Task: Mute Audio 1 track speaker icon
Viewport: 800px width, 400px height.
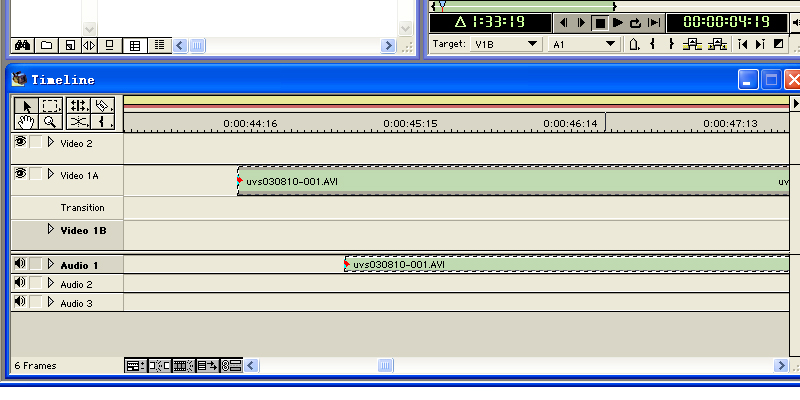Action: (20, 263)
